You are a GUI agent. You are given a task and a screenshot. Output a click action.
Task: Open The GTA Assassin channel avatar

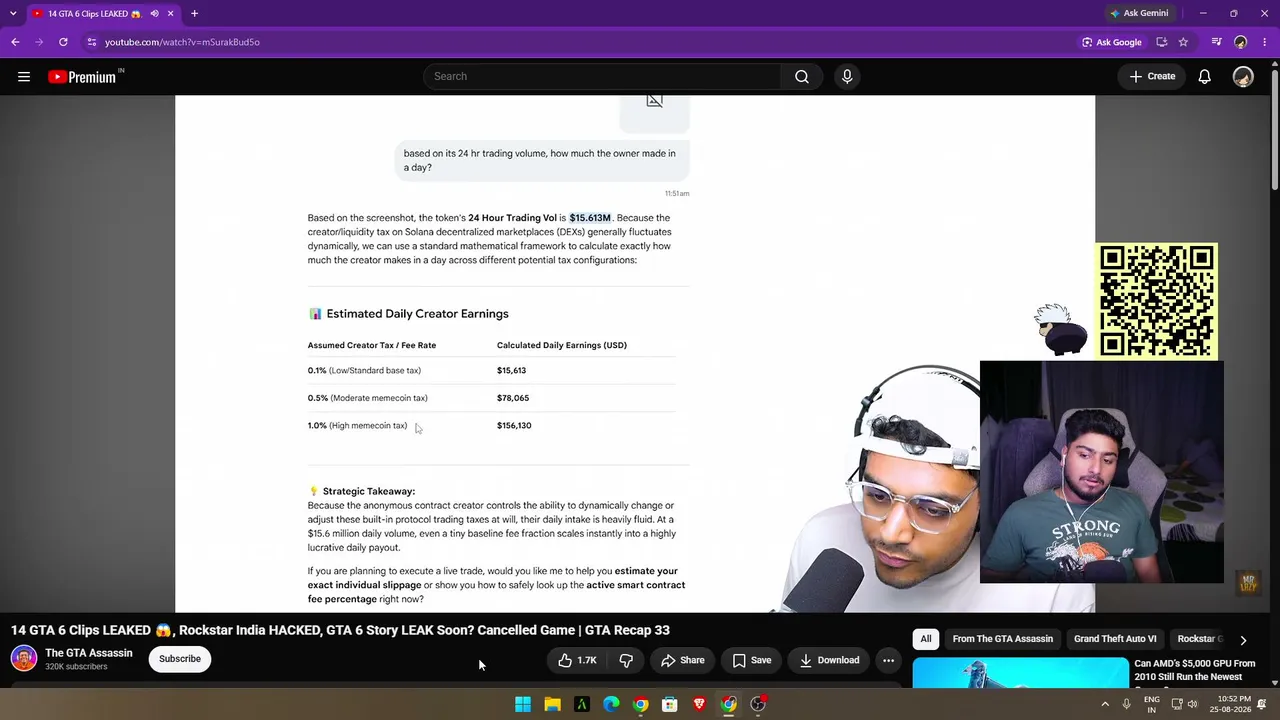[24, 659]
